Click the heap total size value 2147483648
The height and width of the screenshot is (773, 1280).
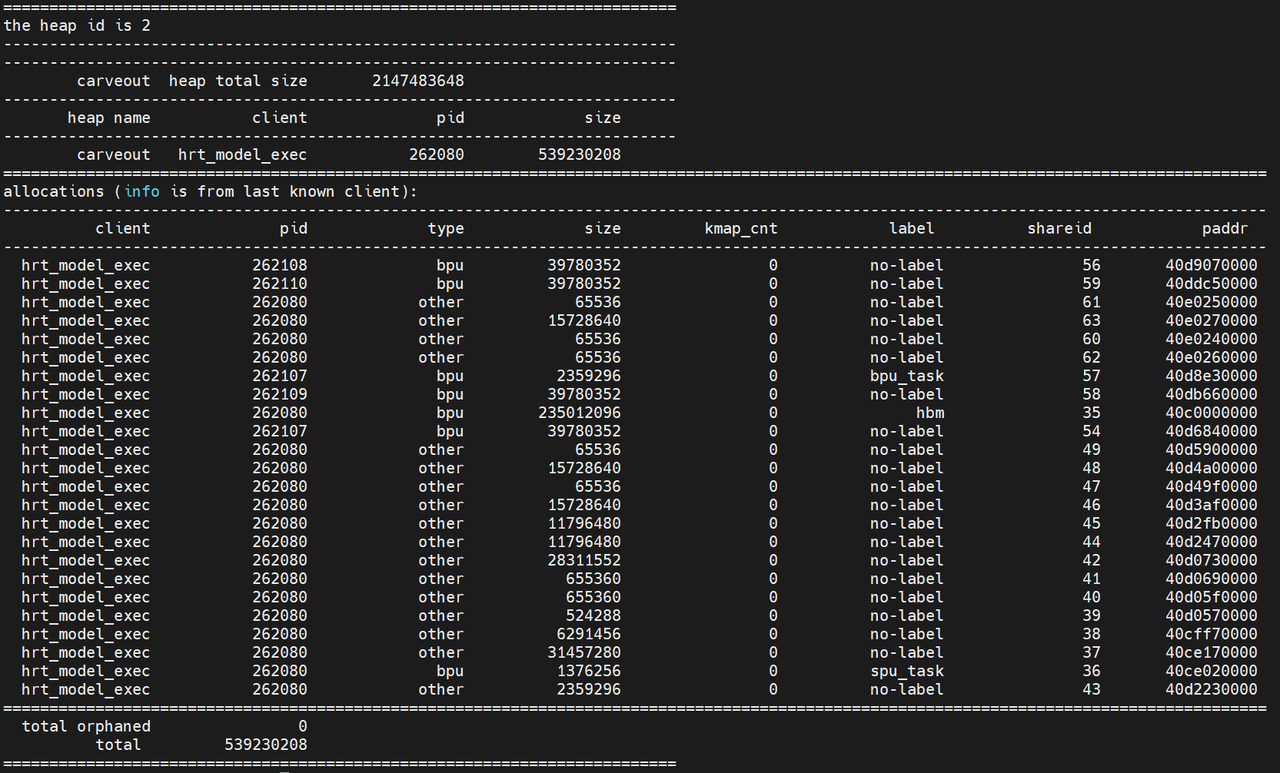coord(417,80)
